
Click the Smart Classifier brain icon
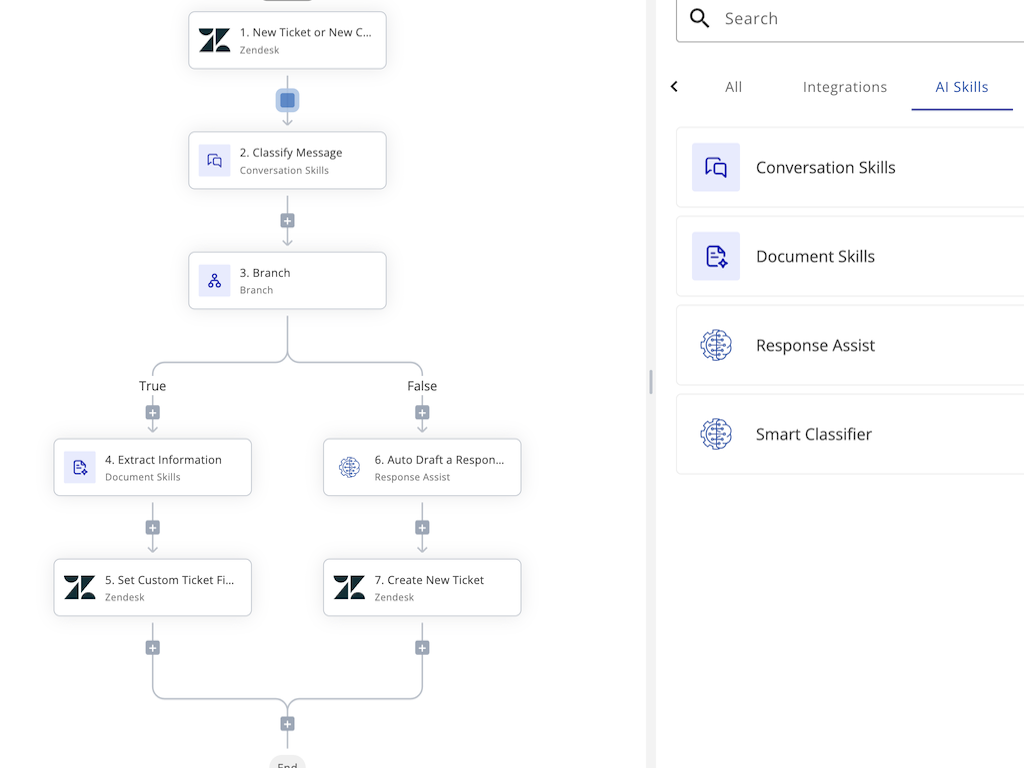coord(715,434)
